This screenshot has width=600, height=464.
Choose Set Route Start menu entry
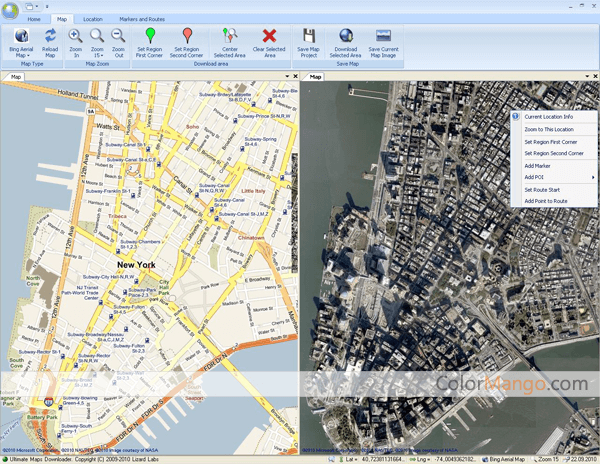point(542,190)
